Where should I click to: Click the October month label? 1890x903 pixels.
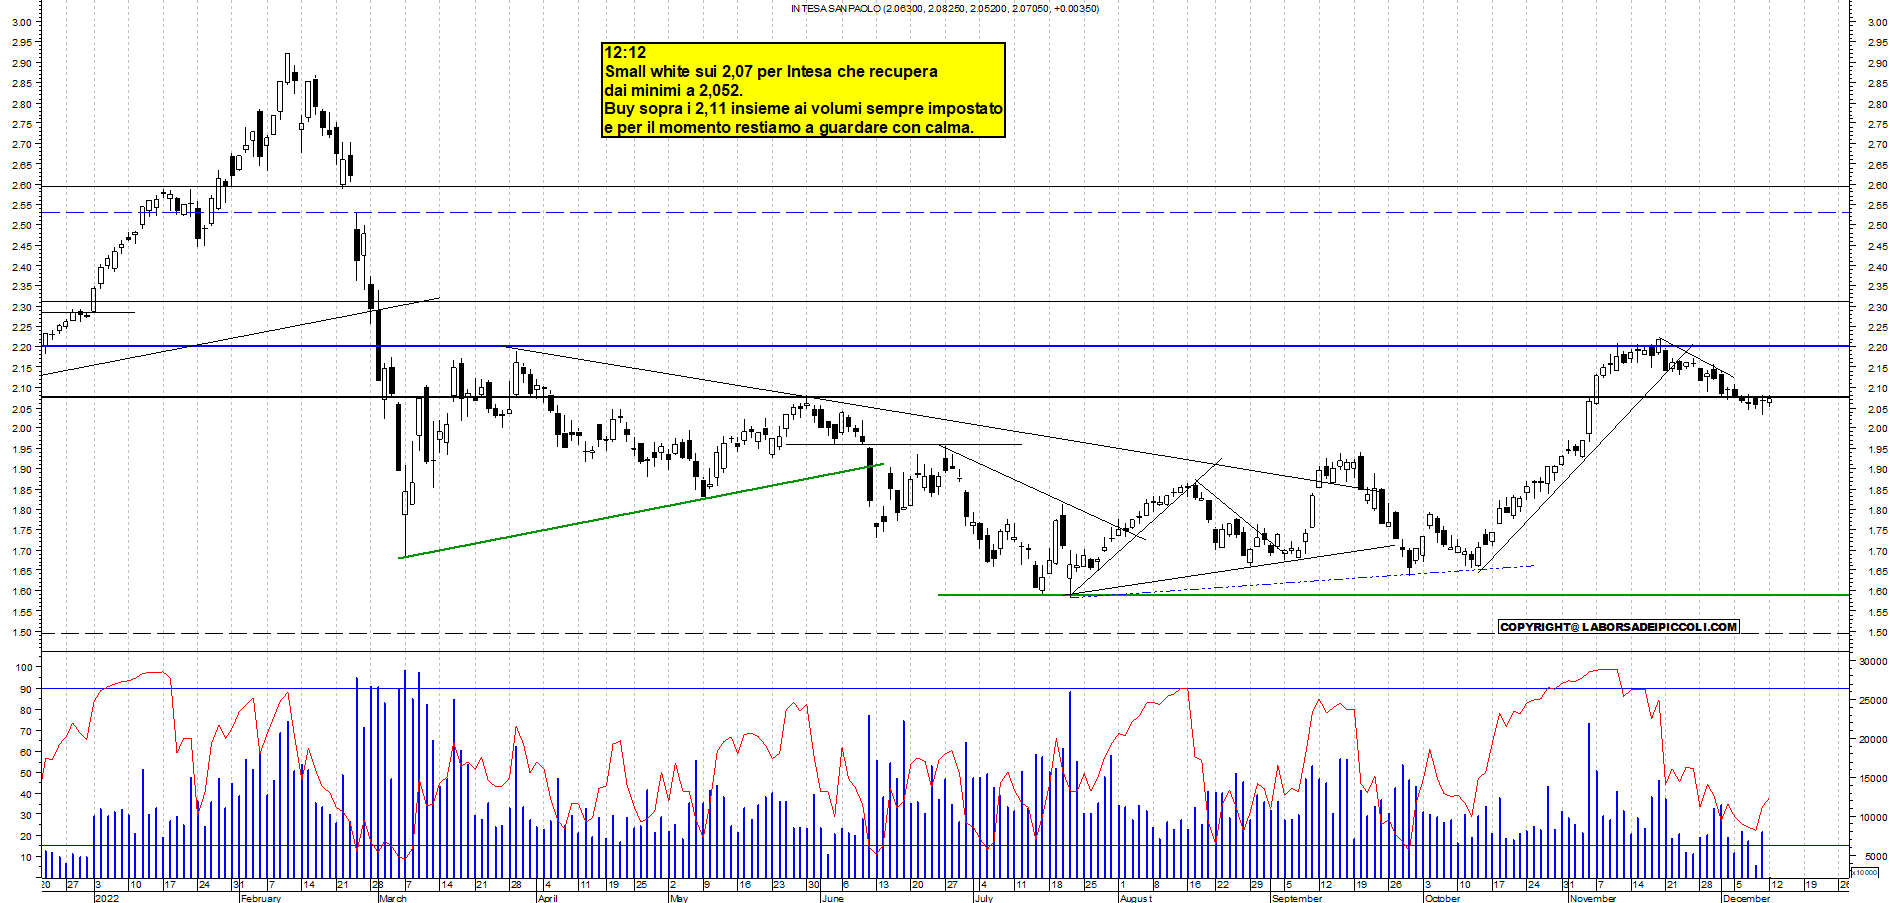point(1442,898)
